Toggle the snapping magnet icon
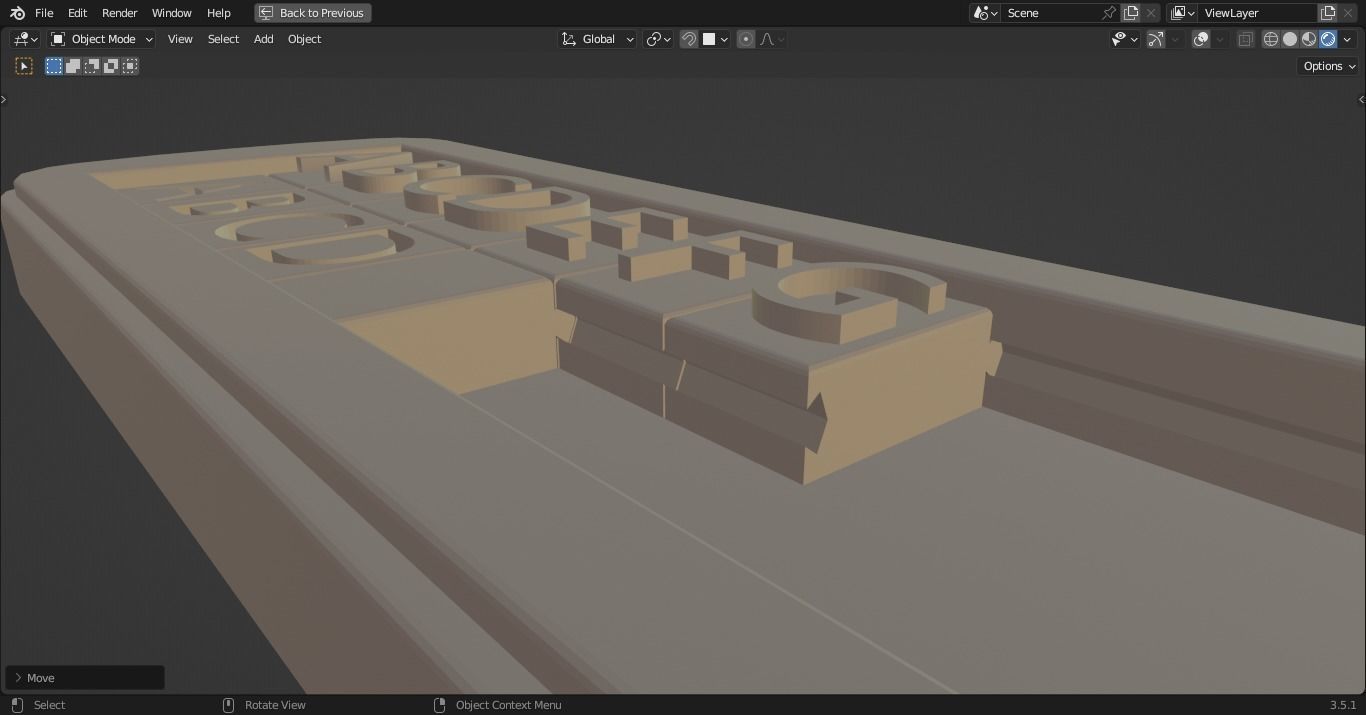1366x715 pixels. (x=689, y=39)
